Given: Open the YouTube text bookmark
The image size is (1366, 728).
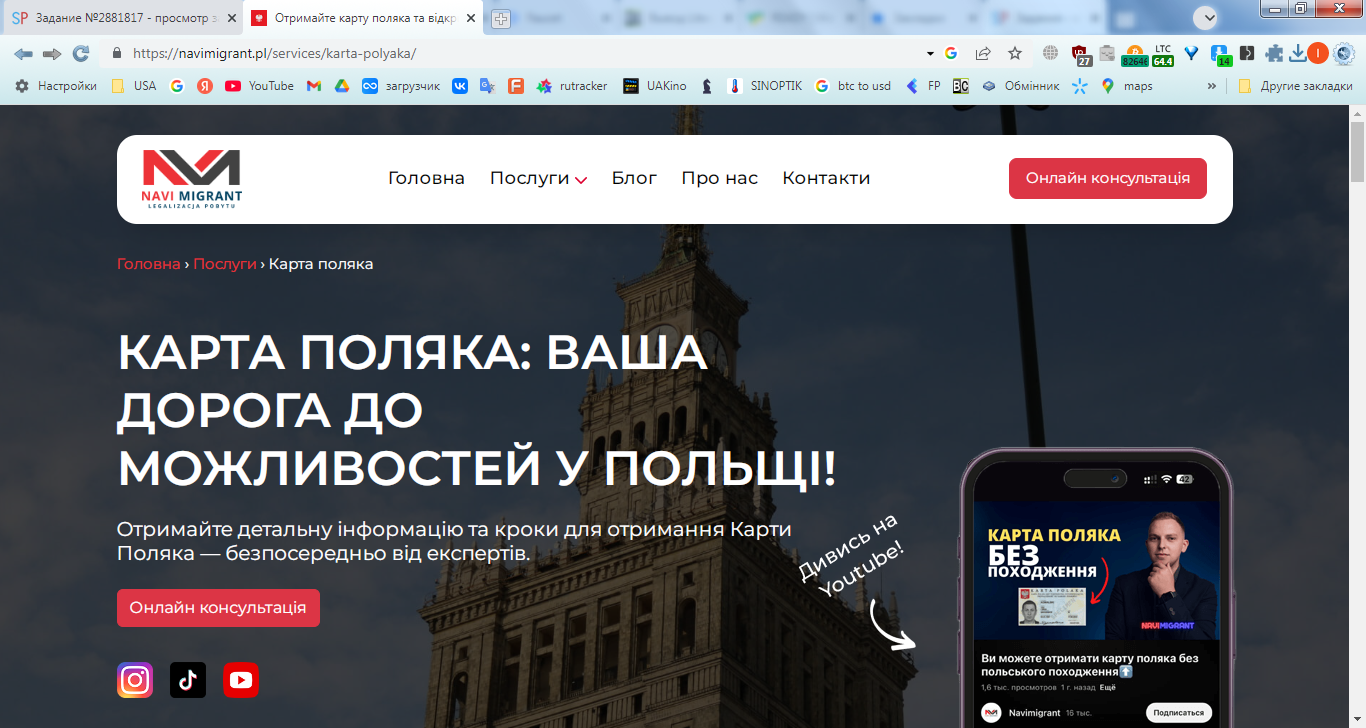Looking at the screenshot, I should (259, 86).
